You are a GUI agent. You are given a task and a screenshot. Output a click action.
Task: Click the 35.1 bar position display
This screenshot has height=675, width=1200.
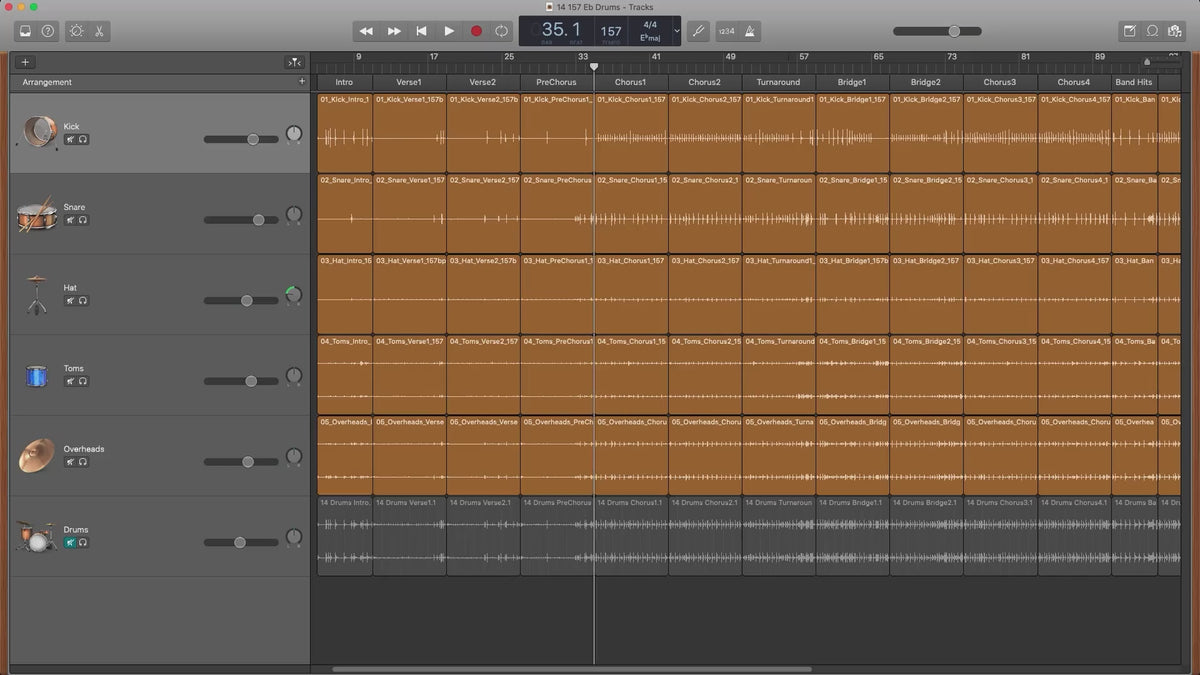[561, 30]
